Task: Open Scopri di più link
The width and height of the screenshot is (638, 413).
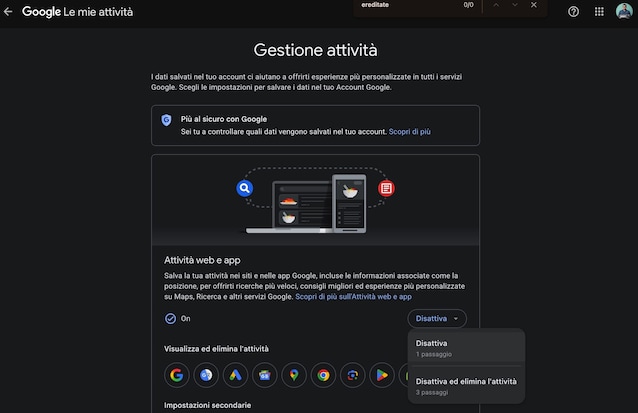Action: tap(409, 131)
